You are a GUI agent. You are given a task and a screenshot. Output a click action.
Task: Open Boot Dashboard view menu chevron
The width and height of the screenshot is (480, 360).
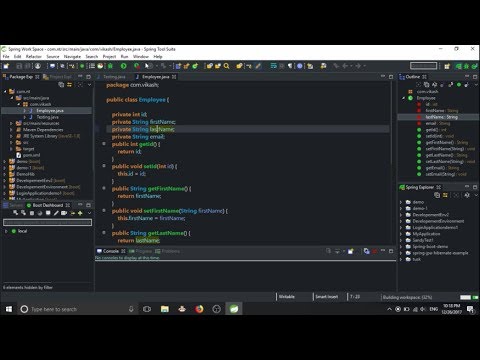pos(89,213)
